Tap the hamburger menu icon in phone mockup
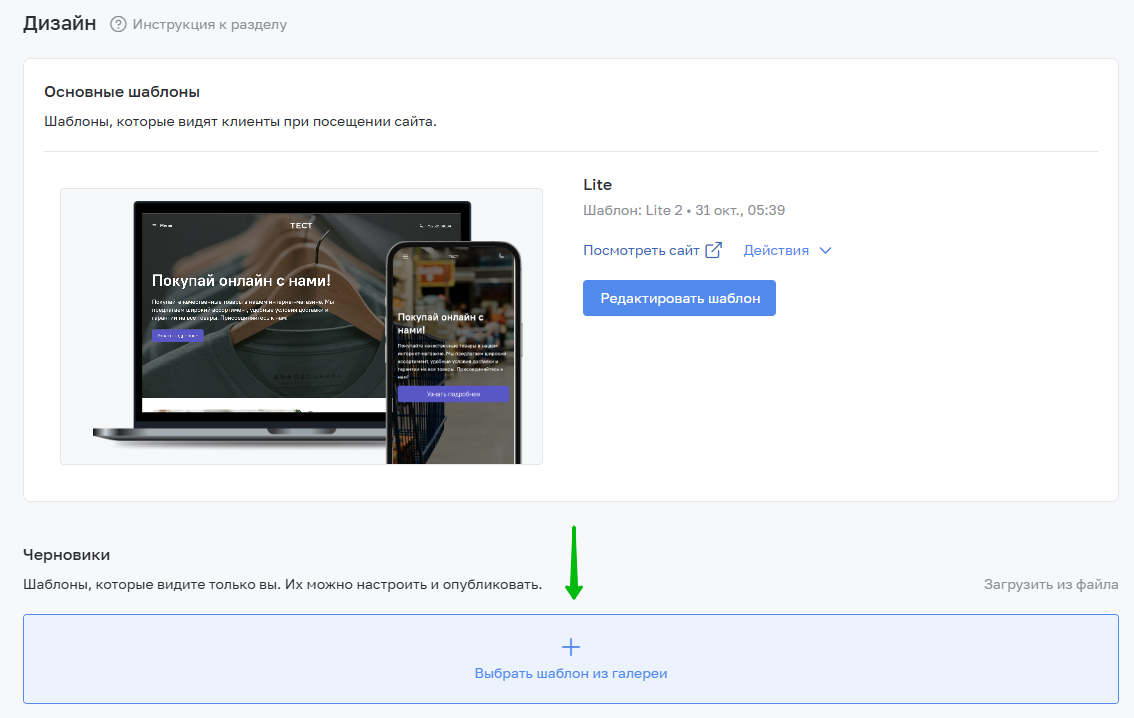The width and height of the screenshot is (1134, 718). 405,257
